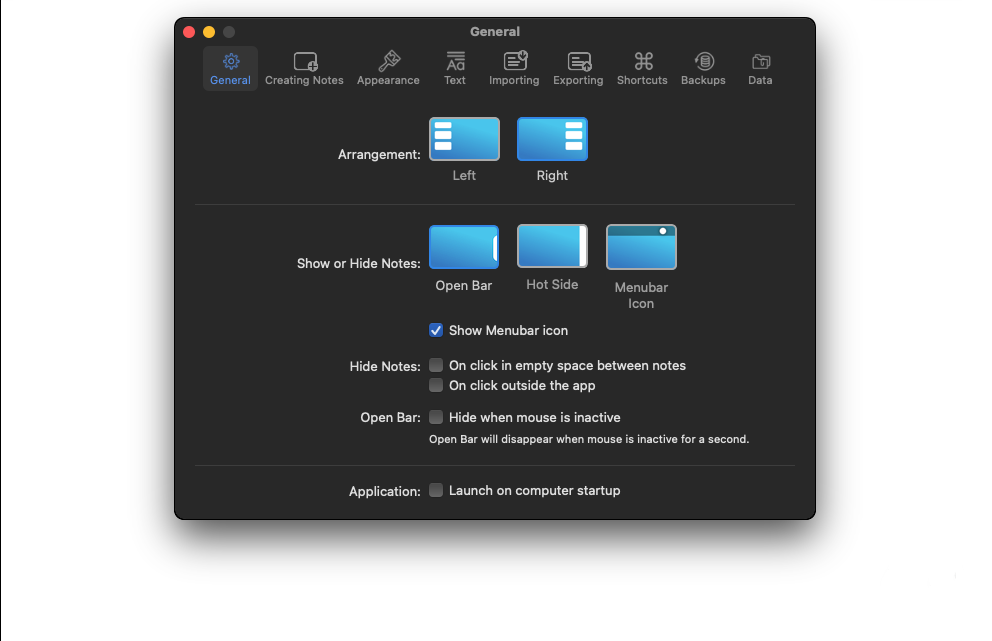Select the Open Bar display option
This screenshot has width=992, height=641.
(x=464, y=247)
